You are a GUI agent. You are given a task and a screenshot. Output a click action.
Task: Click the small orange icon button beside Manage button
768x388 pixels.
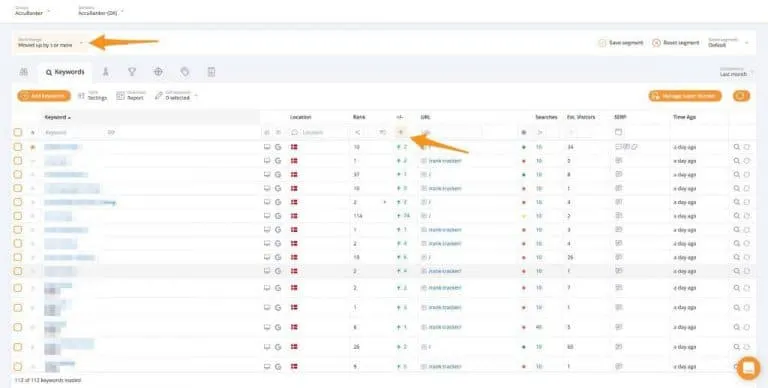742,96
